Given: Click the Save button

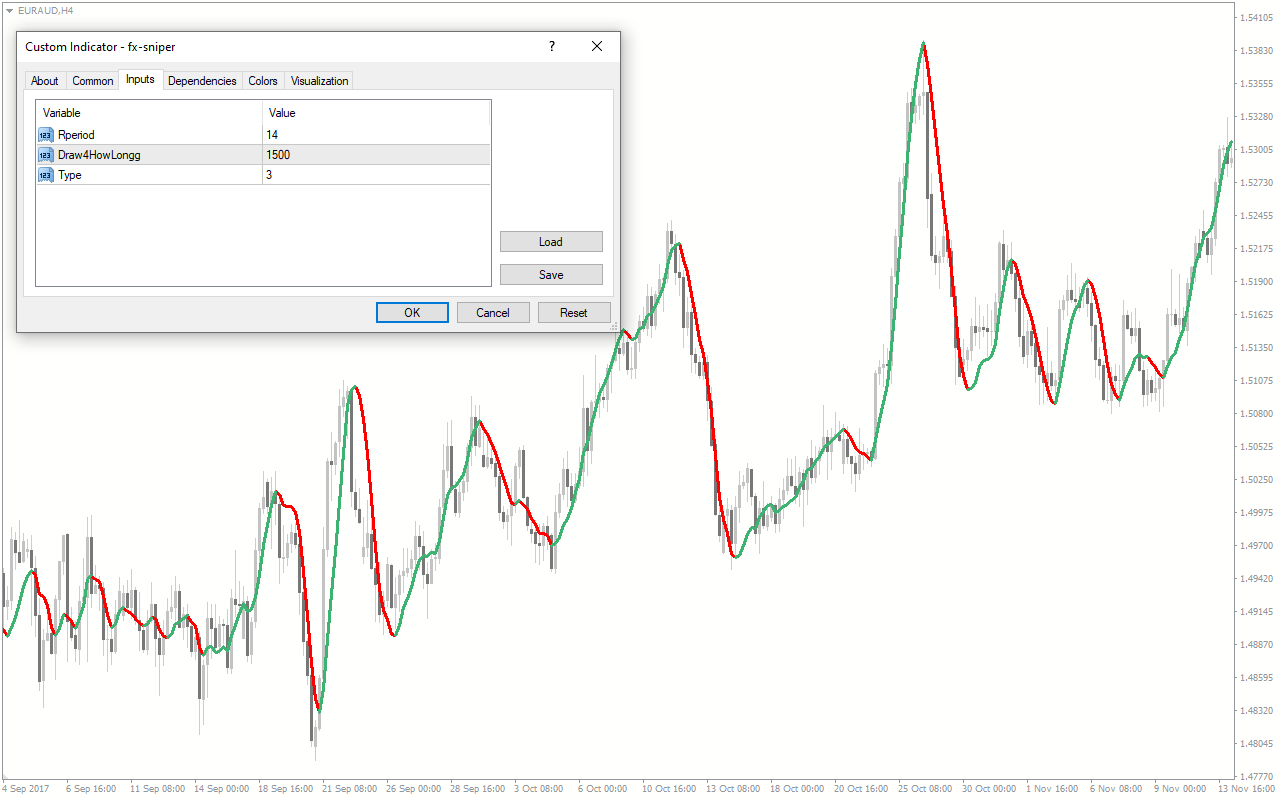Looking at the screenshot, I should tap(551, 275).
